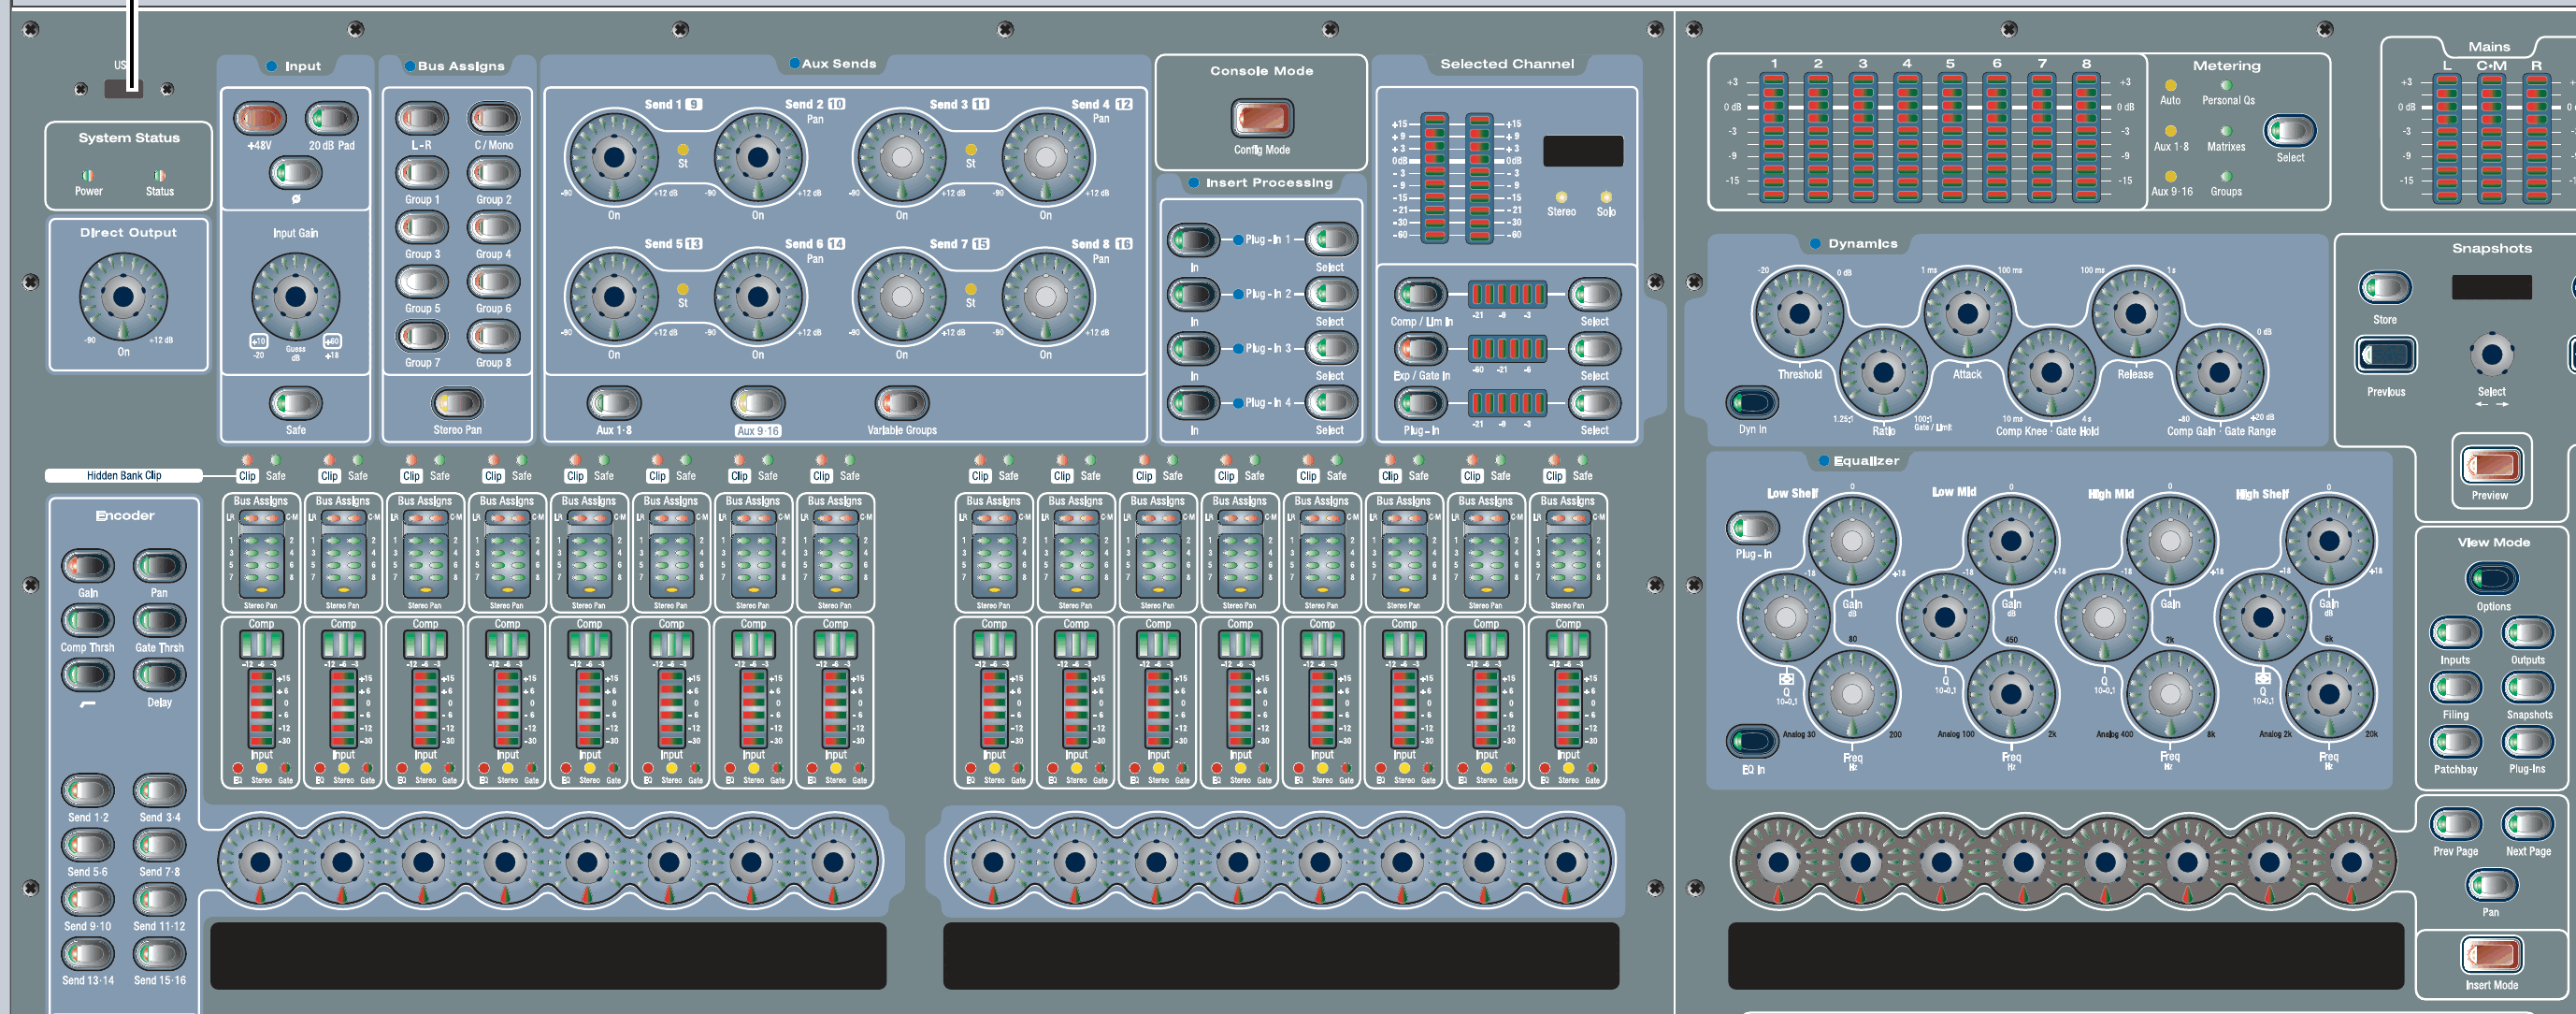Toggle the Exp / Gate In button

1420,349
